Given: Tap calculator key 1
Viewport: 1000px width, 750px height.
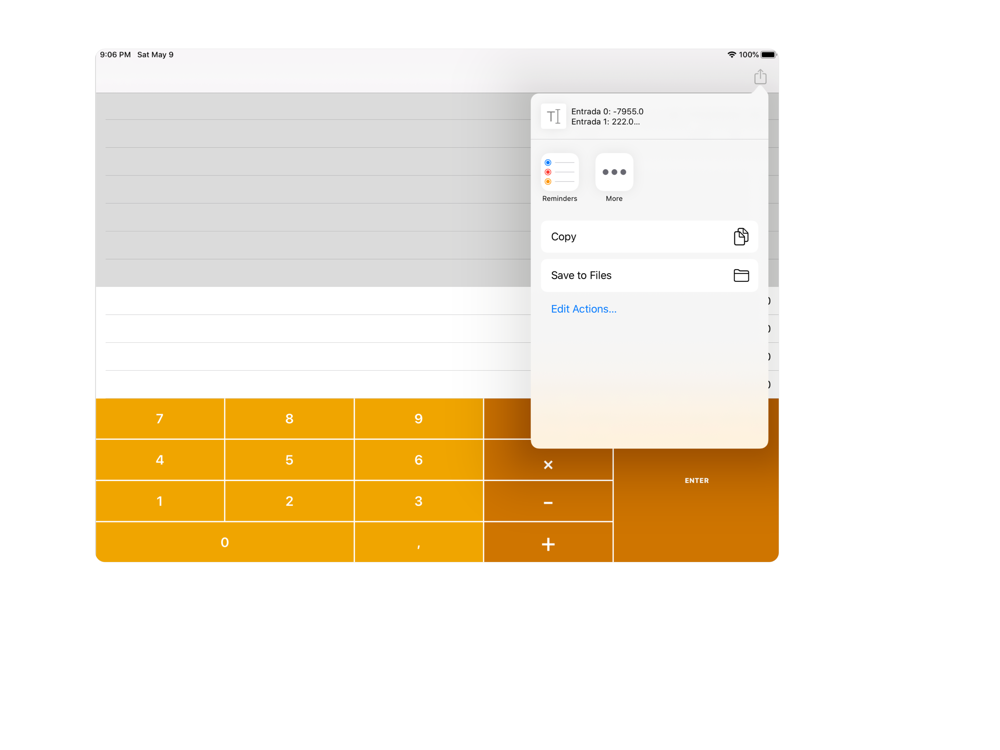Looking at the screenshot, I should tap(160, 501).
